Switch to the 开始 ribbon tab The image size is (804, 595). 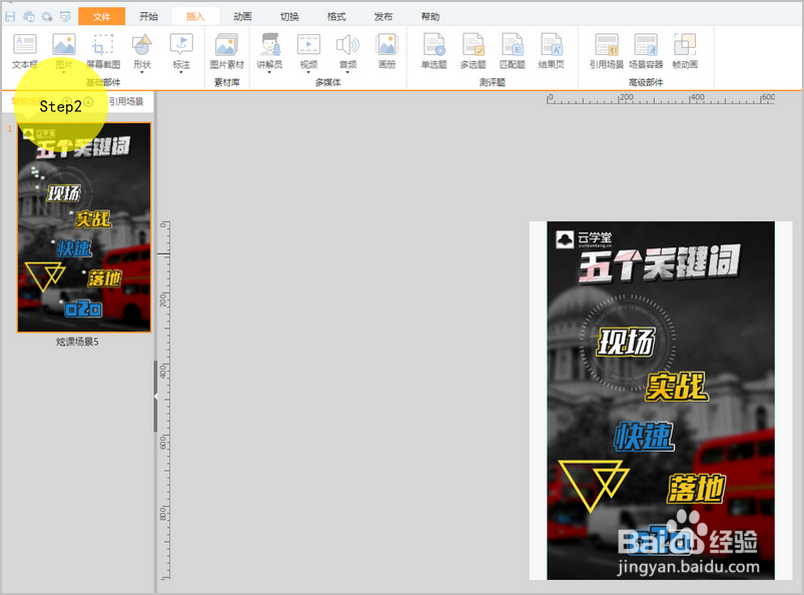[149, 16]
